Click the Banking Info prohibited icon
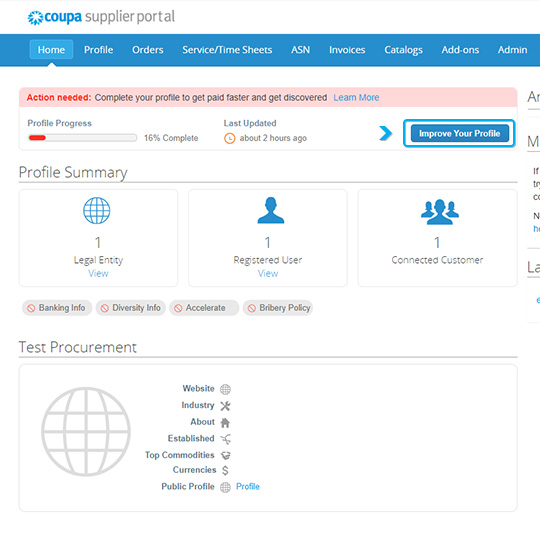This screenshot has height=540, width=540. coord(31,308)
